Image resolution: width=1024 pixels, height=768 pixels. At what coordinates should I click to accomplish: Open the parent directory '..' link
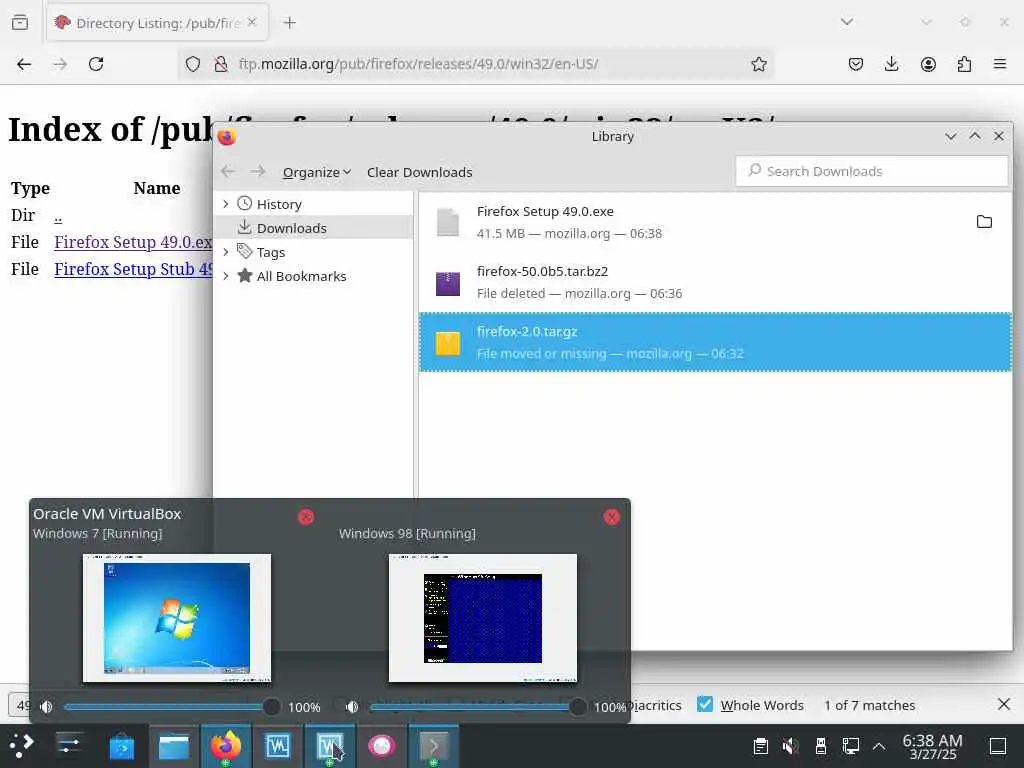tap(58, 217)
